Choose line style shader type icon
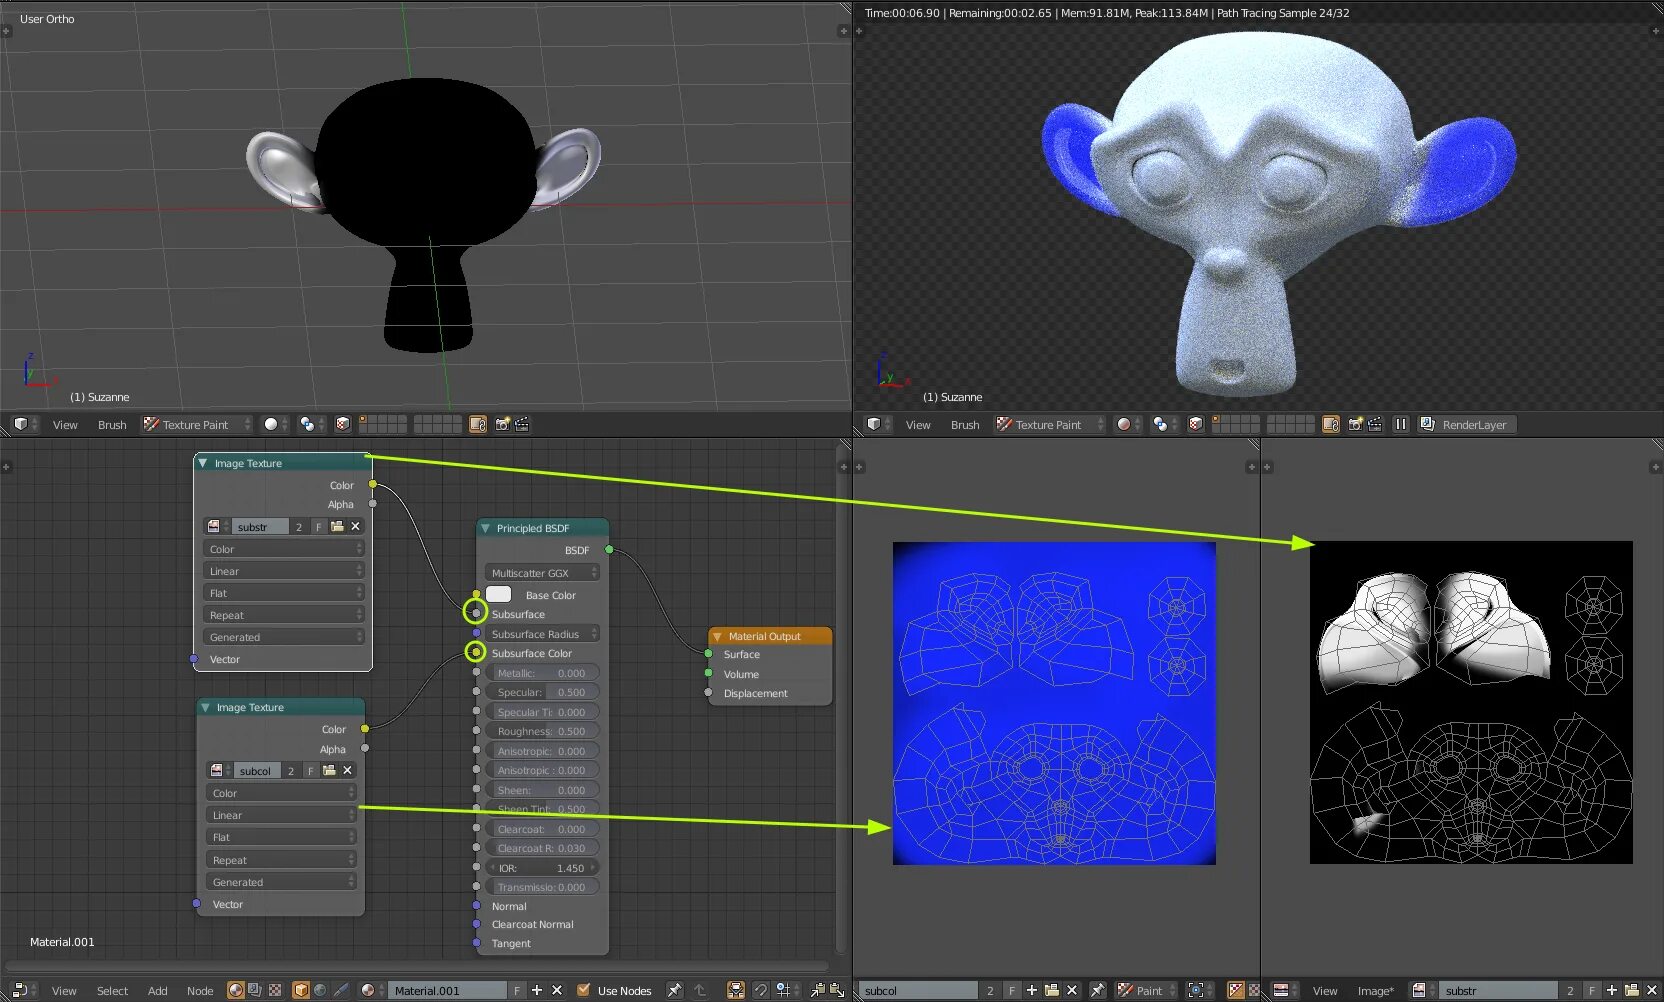The height and width of the screenshot is (1002, 1664). click(x=341, y=990)
